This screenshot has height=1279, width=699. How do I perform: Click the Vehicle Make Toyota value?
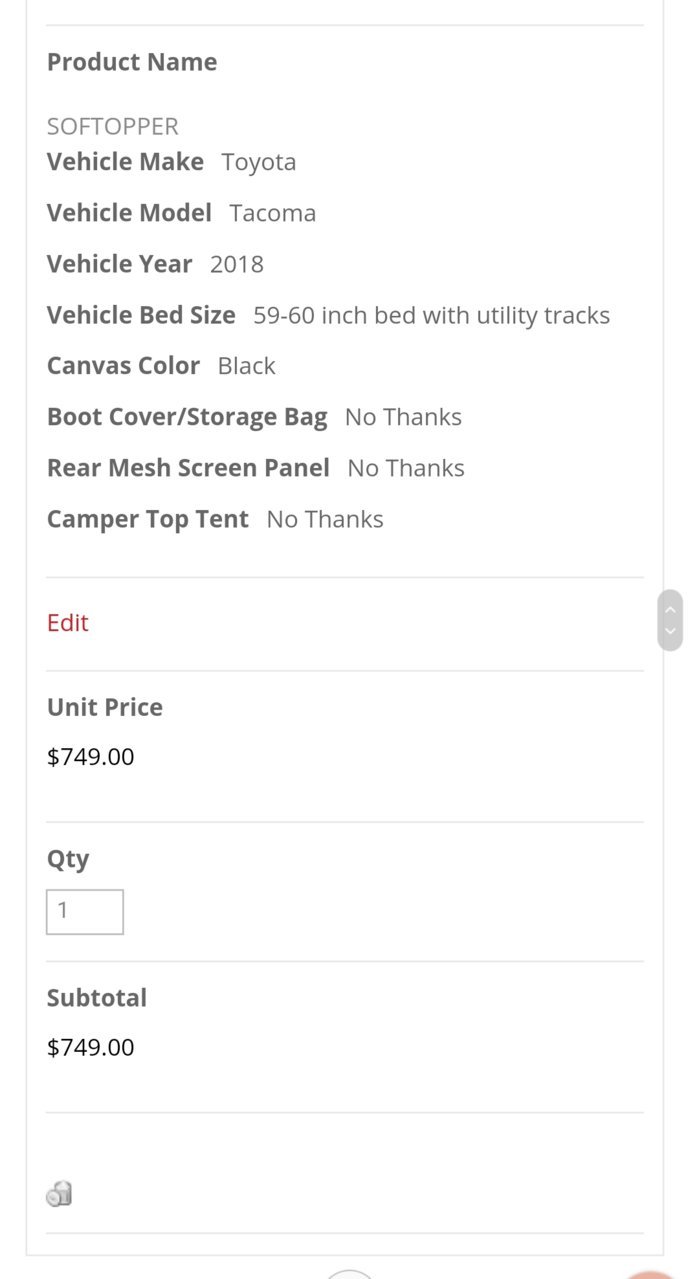tap(259, 162)
